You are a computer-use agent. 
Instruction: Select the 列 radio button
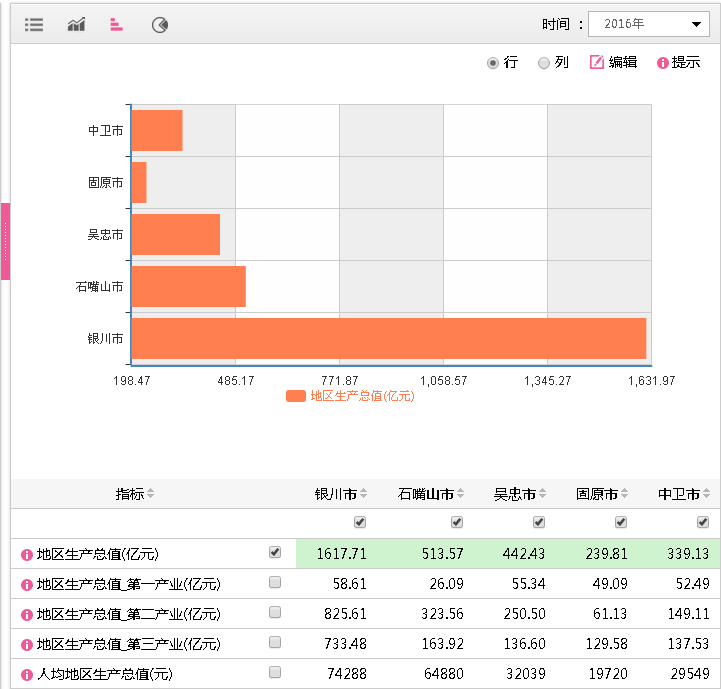[544, 63]
